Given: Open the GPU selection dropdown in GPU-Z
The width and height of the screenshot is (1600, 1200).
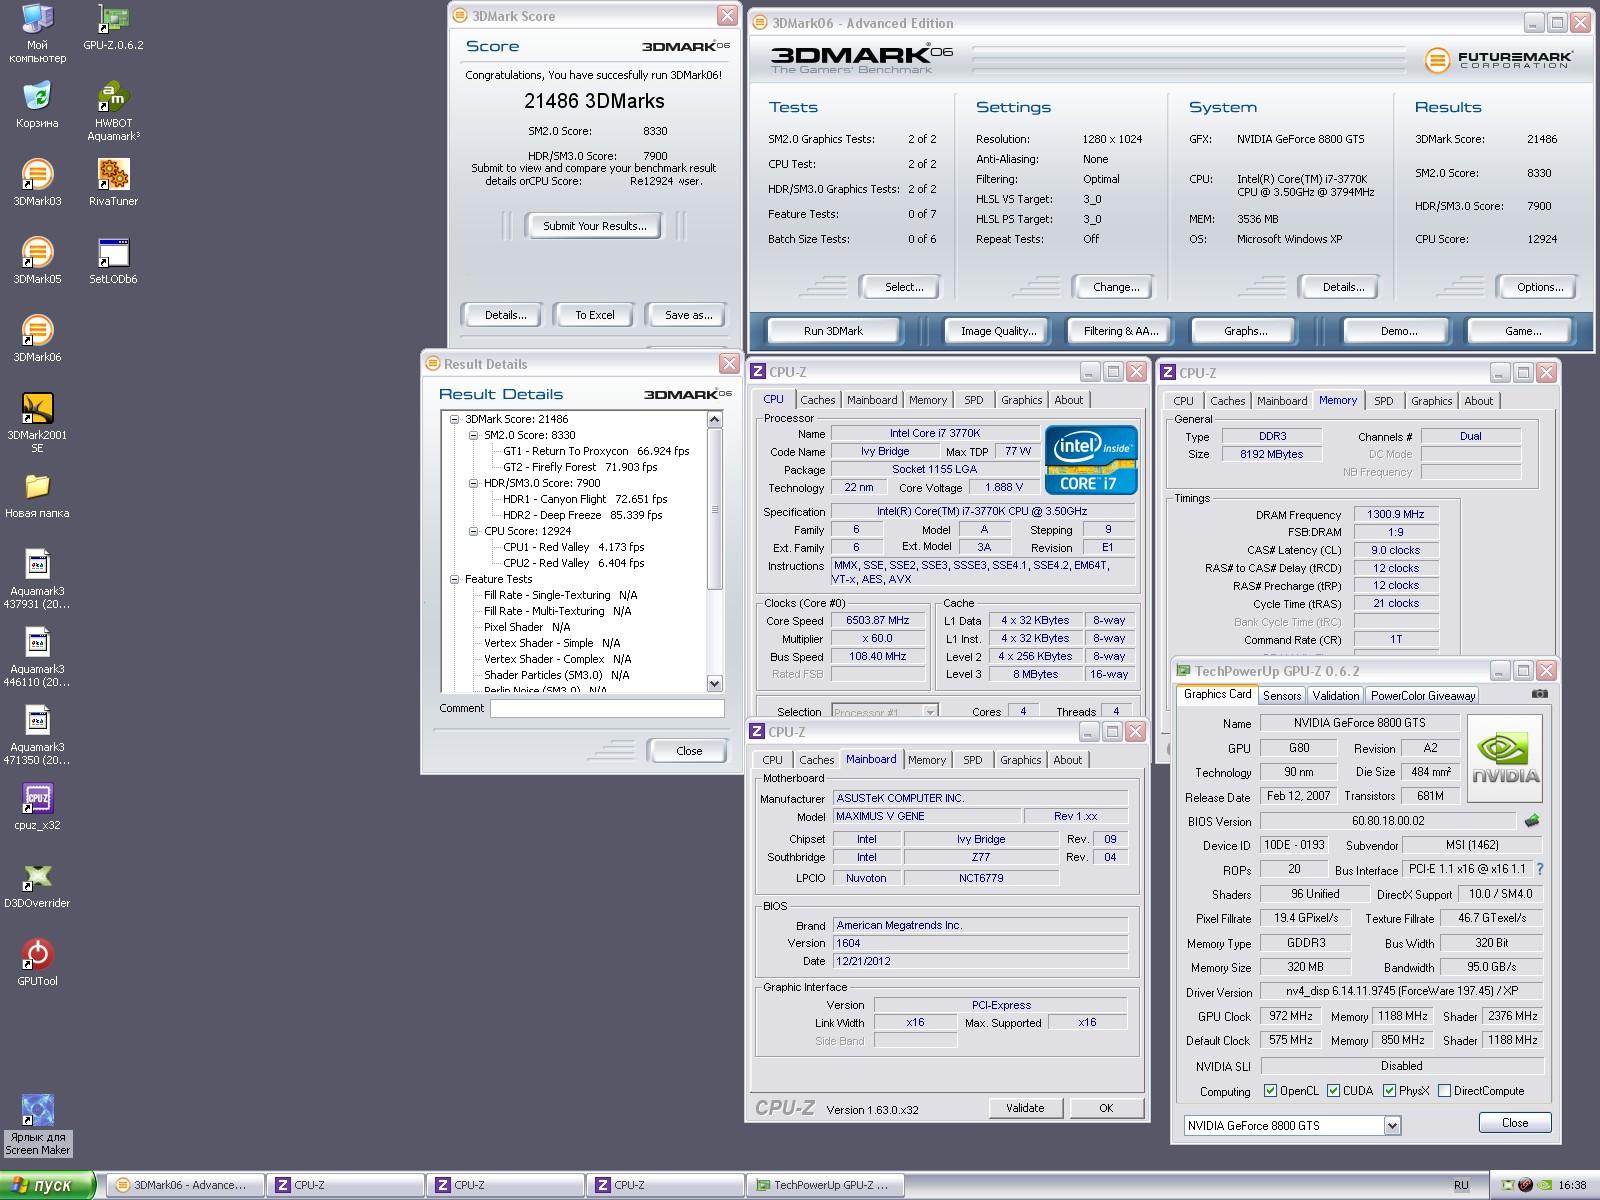Looking at the screenshot, I should click(1392, 1126).
